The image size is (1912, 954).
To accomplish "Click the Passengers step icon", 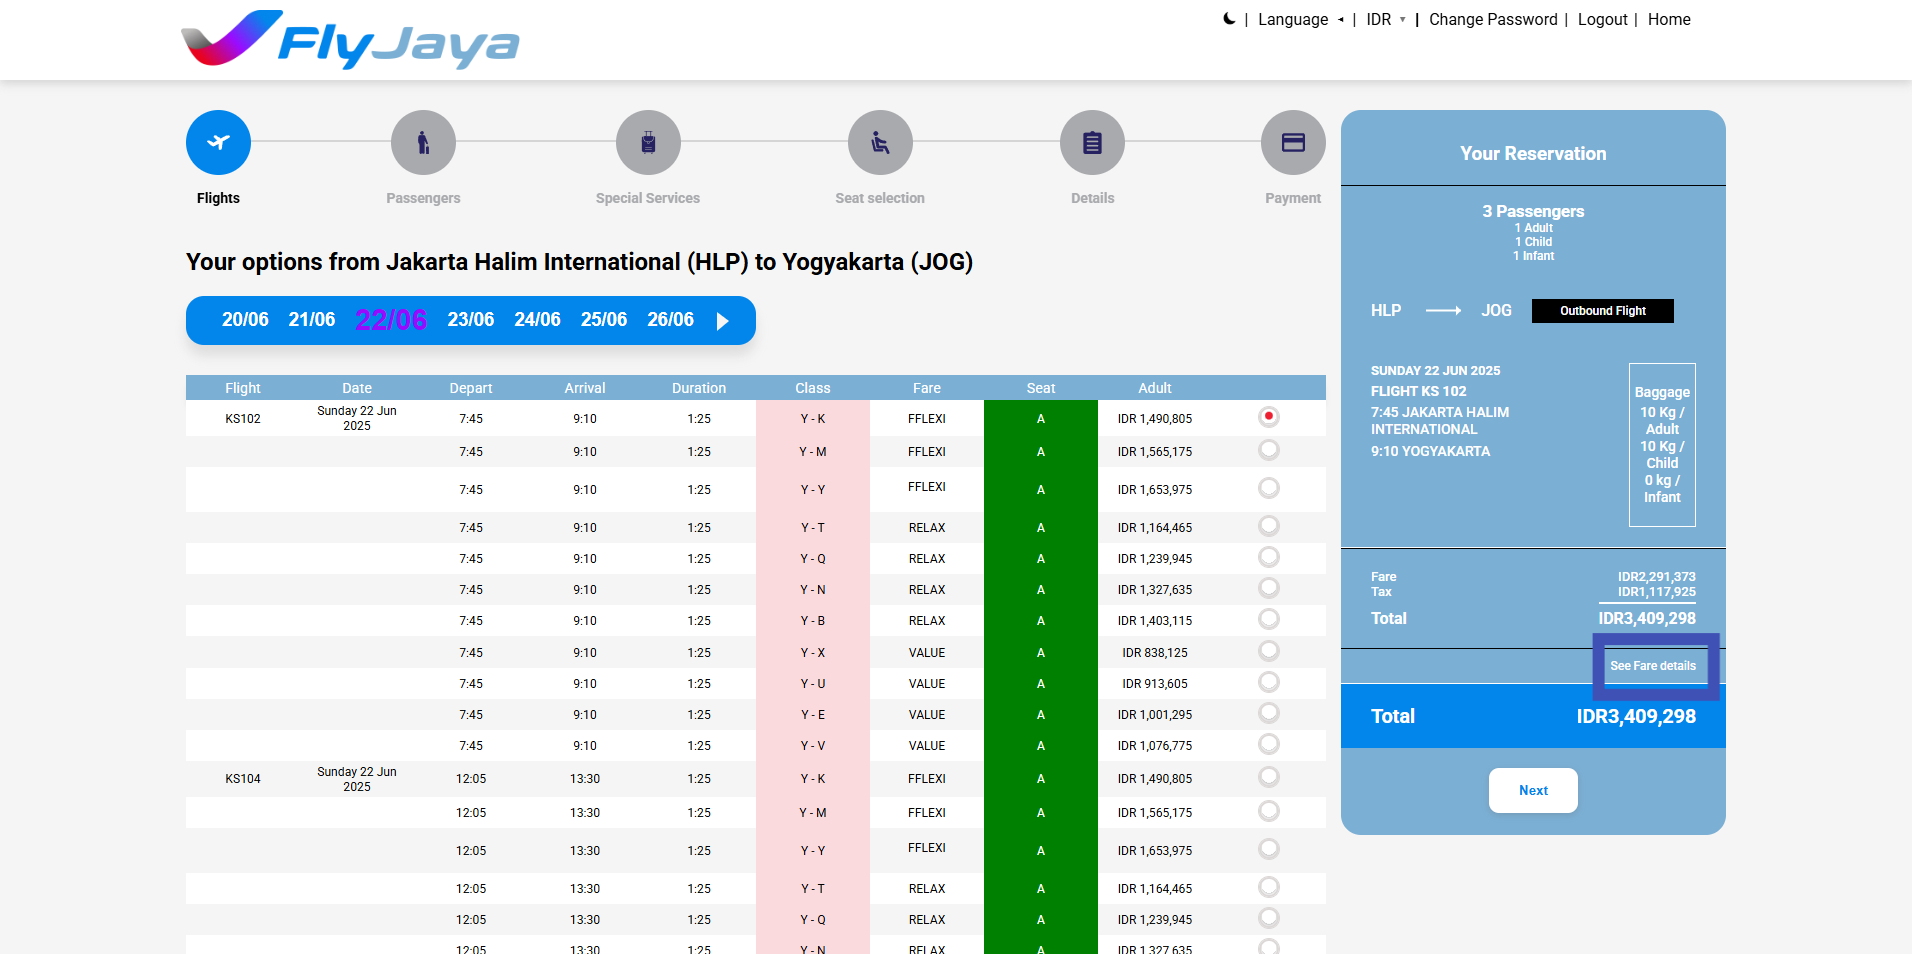I will point(423,143).
